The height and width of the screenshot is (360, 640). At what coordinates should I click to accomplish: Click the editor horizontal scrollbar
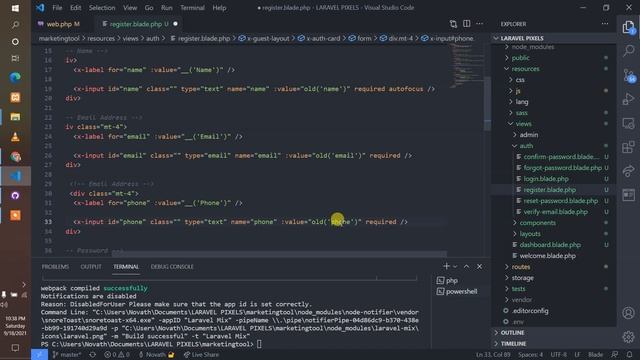click(x=279, y=254)
